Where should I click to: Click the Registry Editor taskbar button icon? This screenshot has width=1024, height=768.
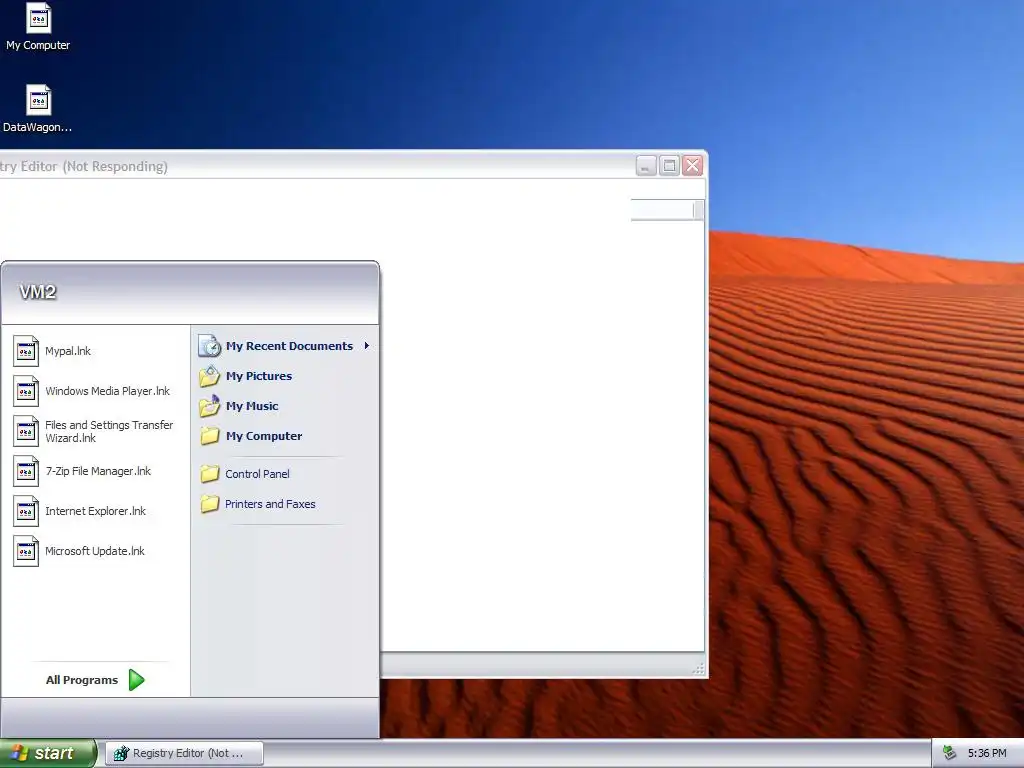coord(121,753)
